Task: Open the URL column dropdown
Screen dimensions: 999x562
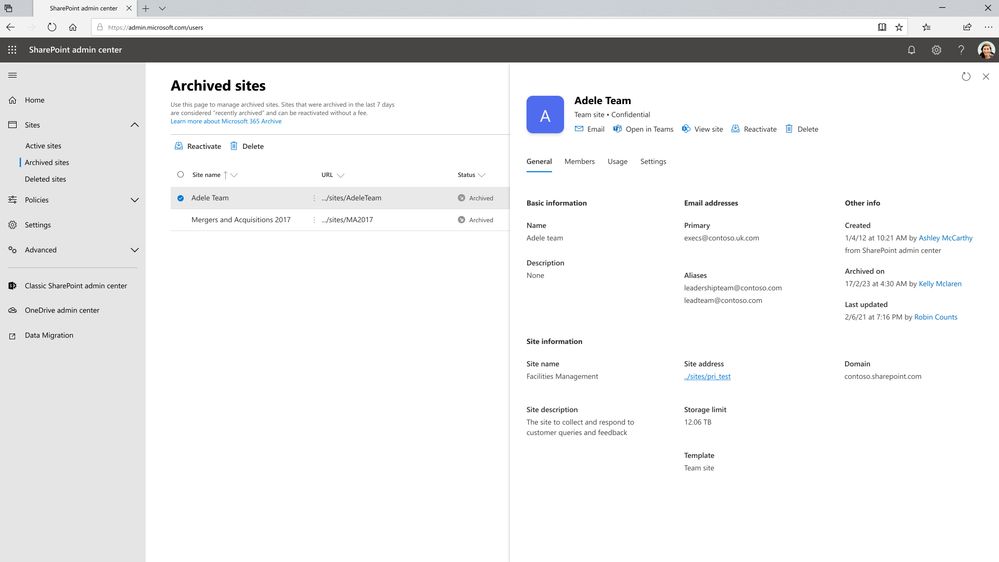Action: tap(340, 175)
